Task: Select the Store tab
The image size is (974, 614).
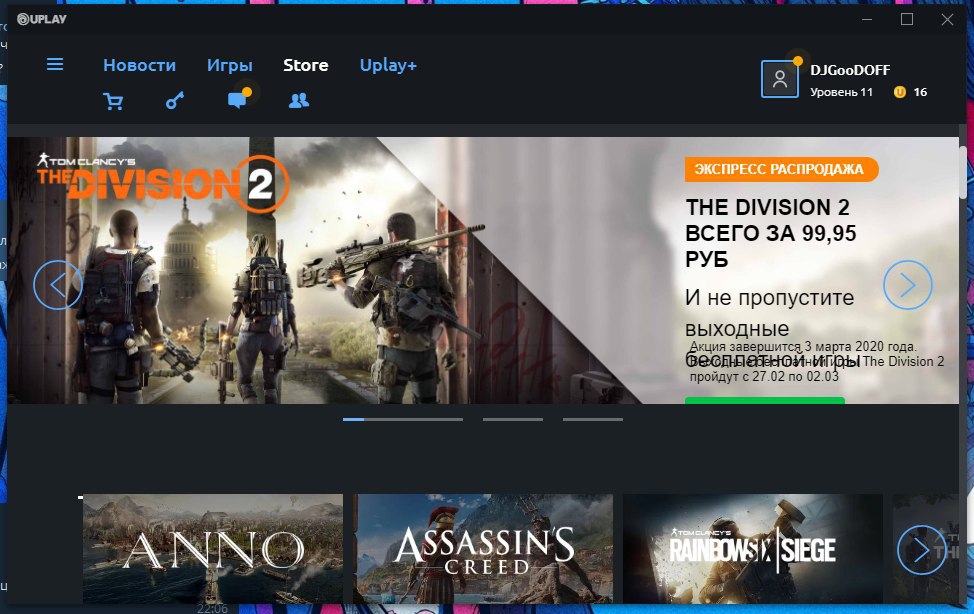Action: [x=306, y=65]
